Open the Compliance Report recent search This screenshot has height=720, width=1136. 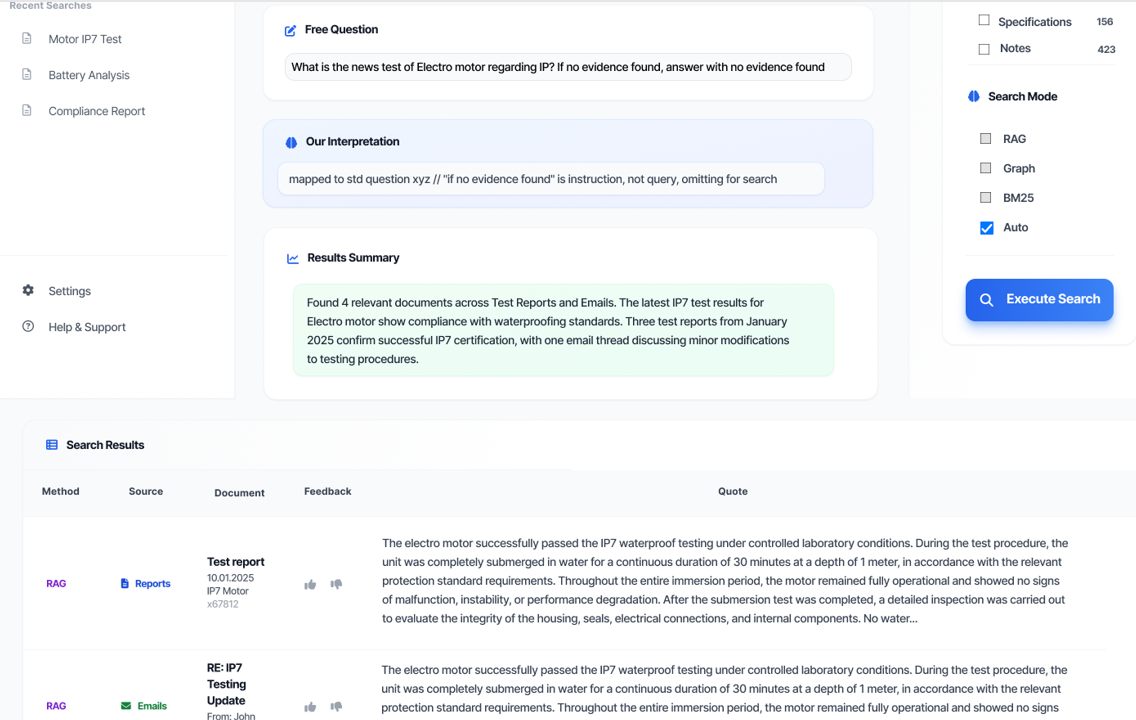tap(96, 112)
